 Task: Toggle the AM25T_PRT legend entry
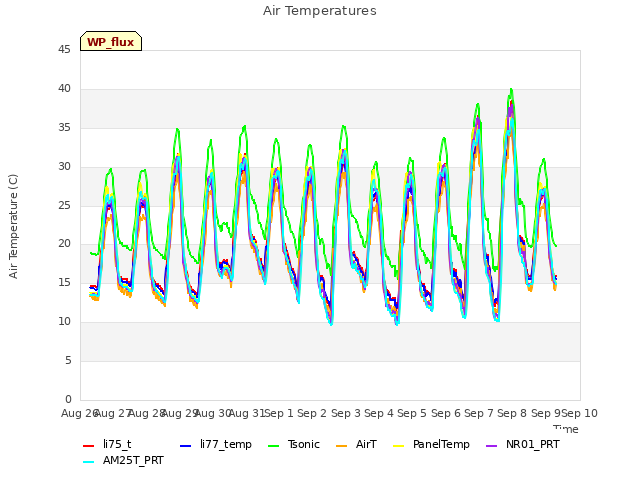point(123,460)
